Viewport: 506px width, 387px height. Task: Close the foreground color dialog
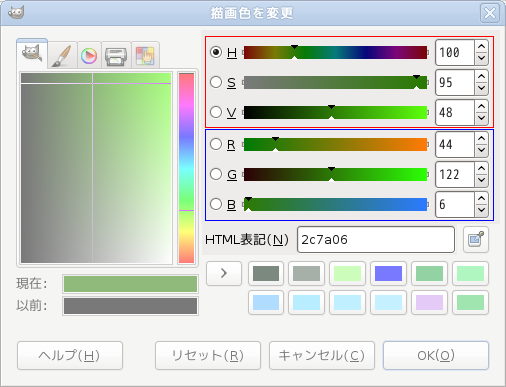(x=490, y=13)
